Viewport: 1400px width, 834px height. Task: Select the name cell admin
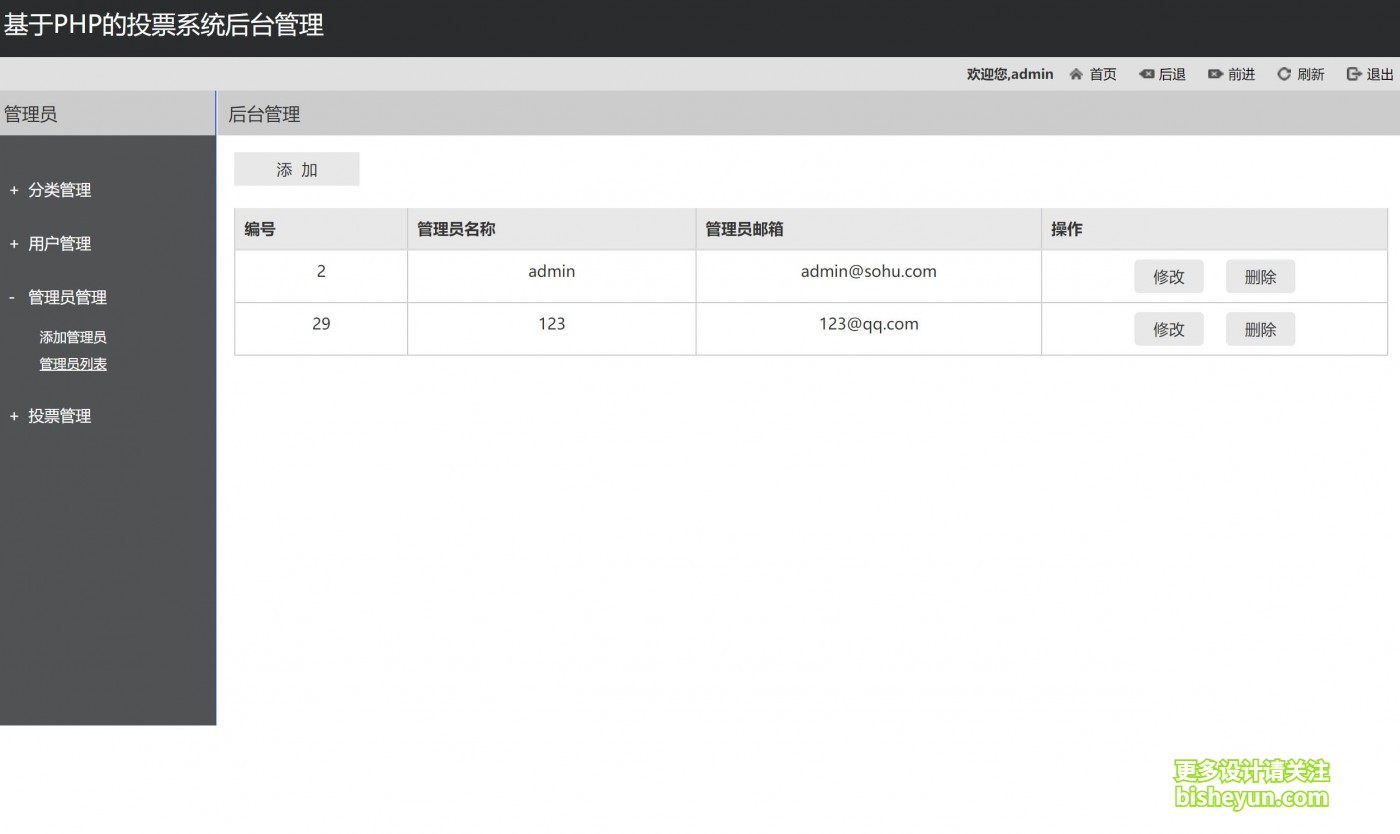pyautogui.click(x=552, y=276)
